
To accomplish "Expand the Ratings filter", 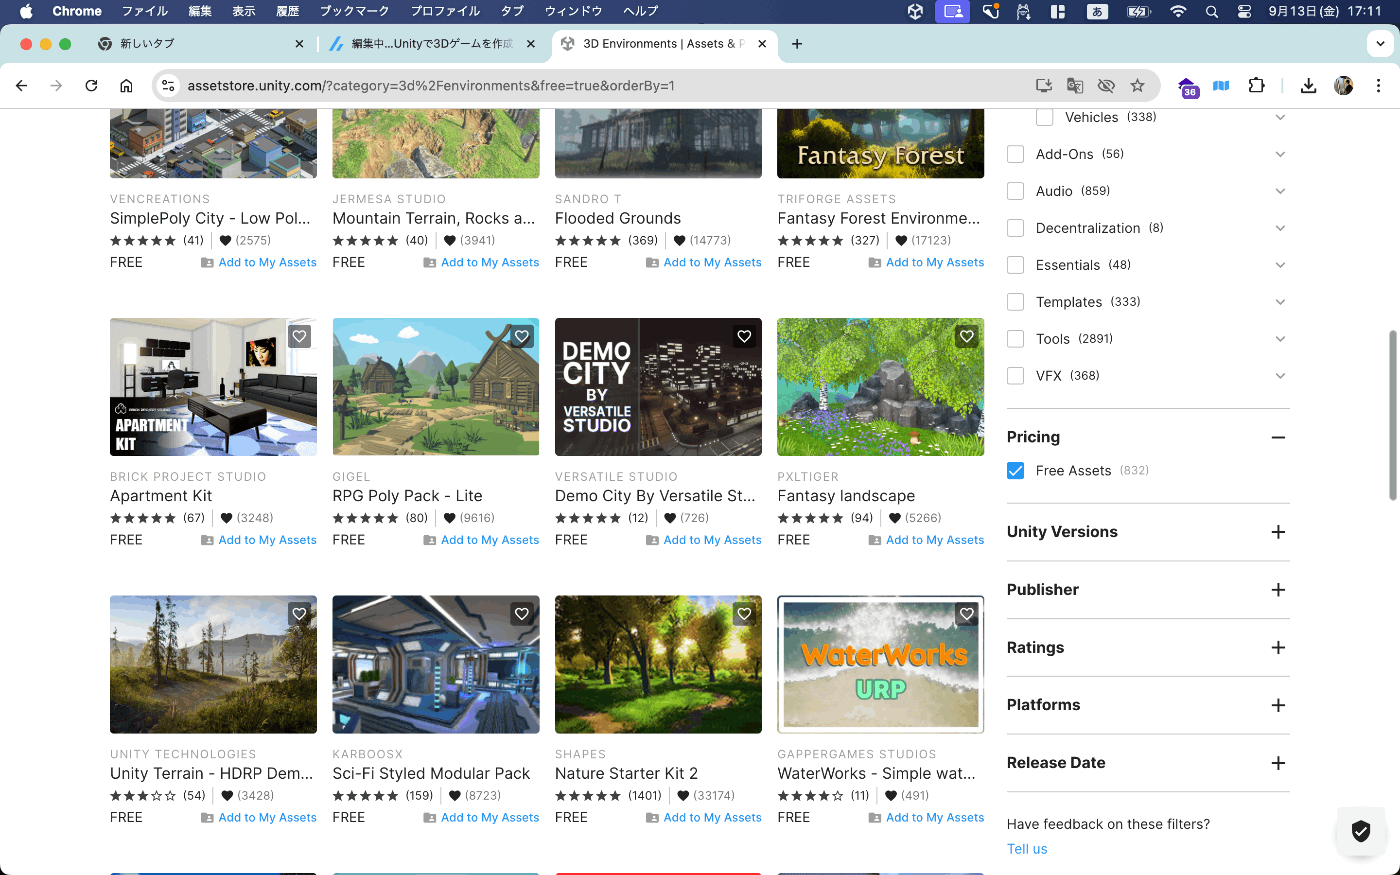I will pyautogui.click(x=1278, y=648).
